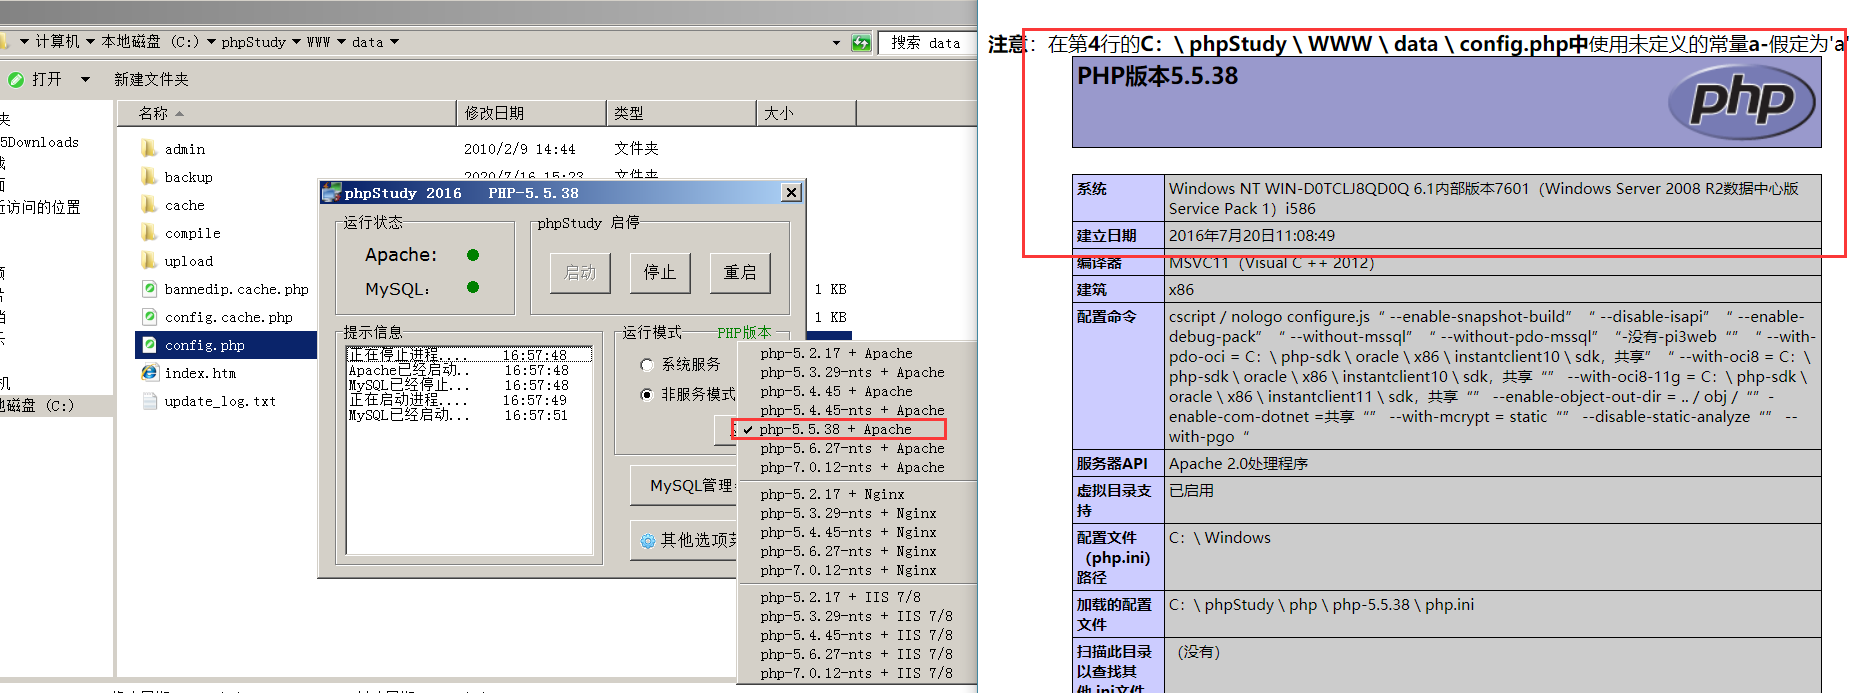Click the compile folder icon
This screenshot has height=693, width=1867.
[x=149, y=232]
